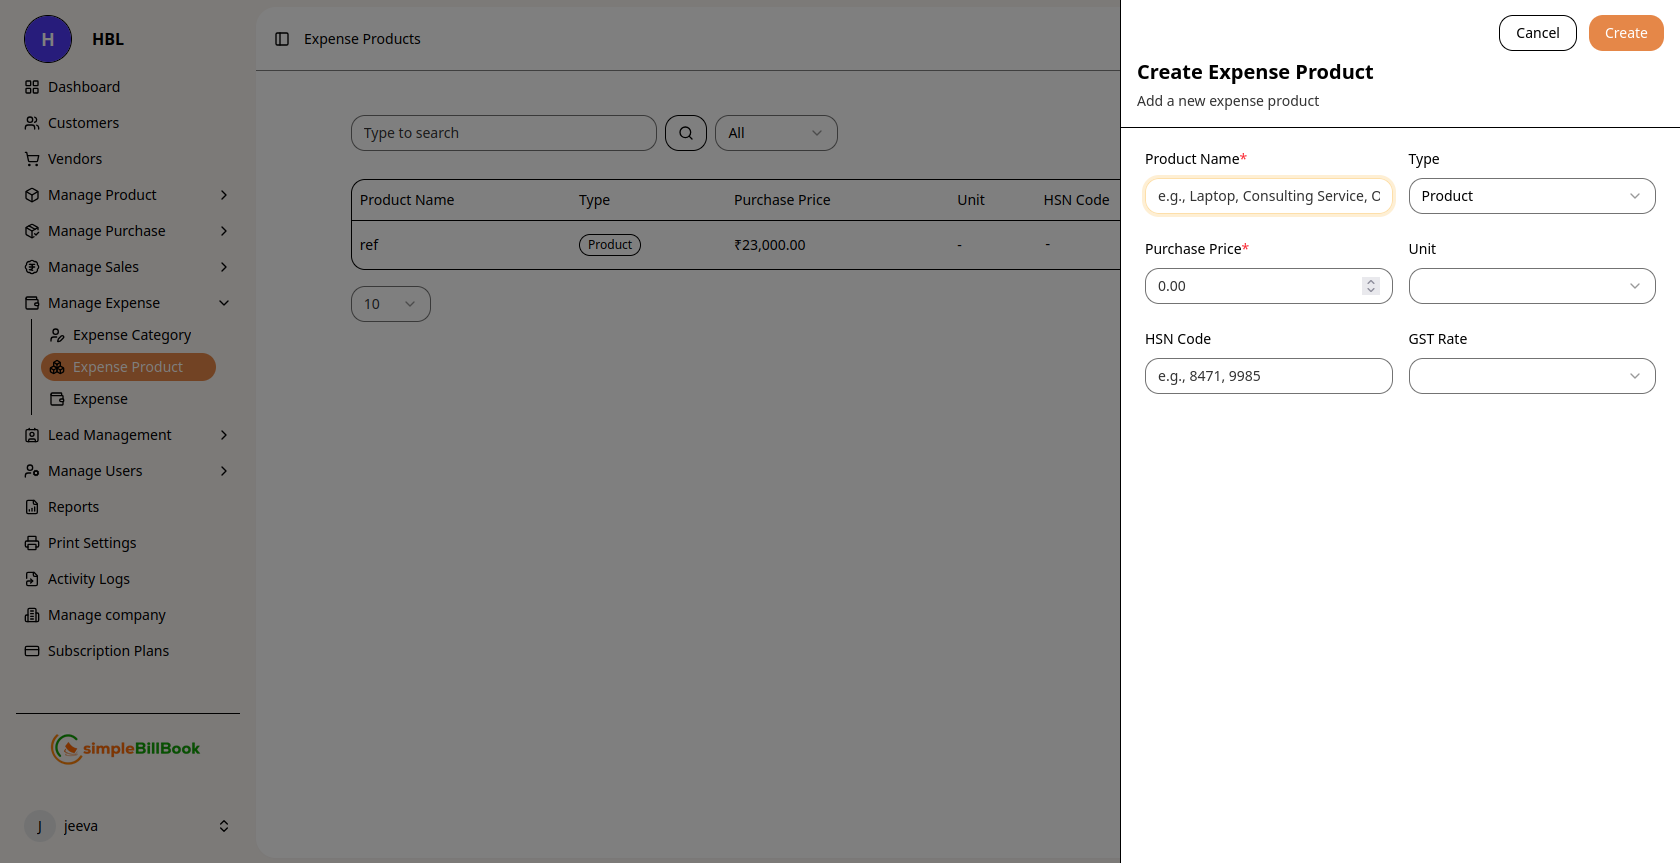Click the Type to search box
The height and width of the screenshot is (863, 1680).
point(504,133)
